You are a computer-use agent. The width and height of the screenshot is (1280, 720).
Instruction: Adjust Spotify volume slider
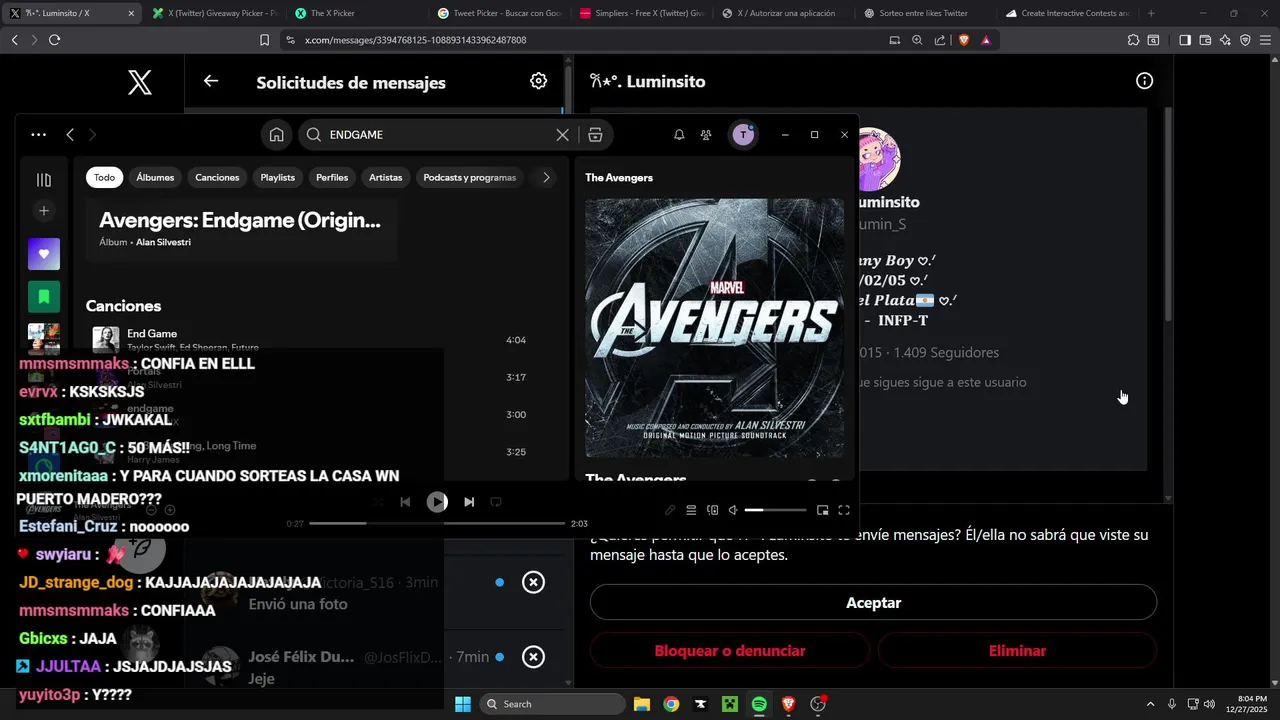775,510
